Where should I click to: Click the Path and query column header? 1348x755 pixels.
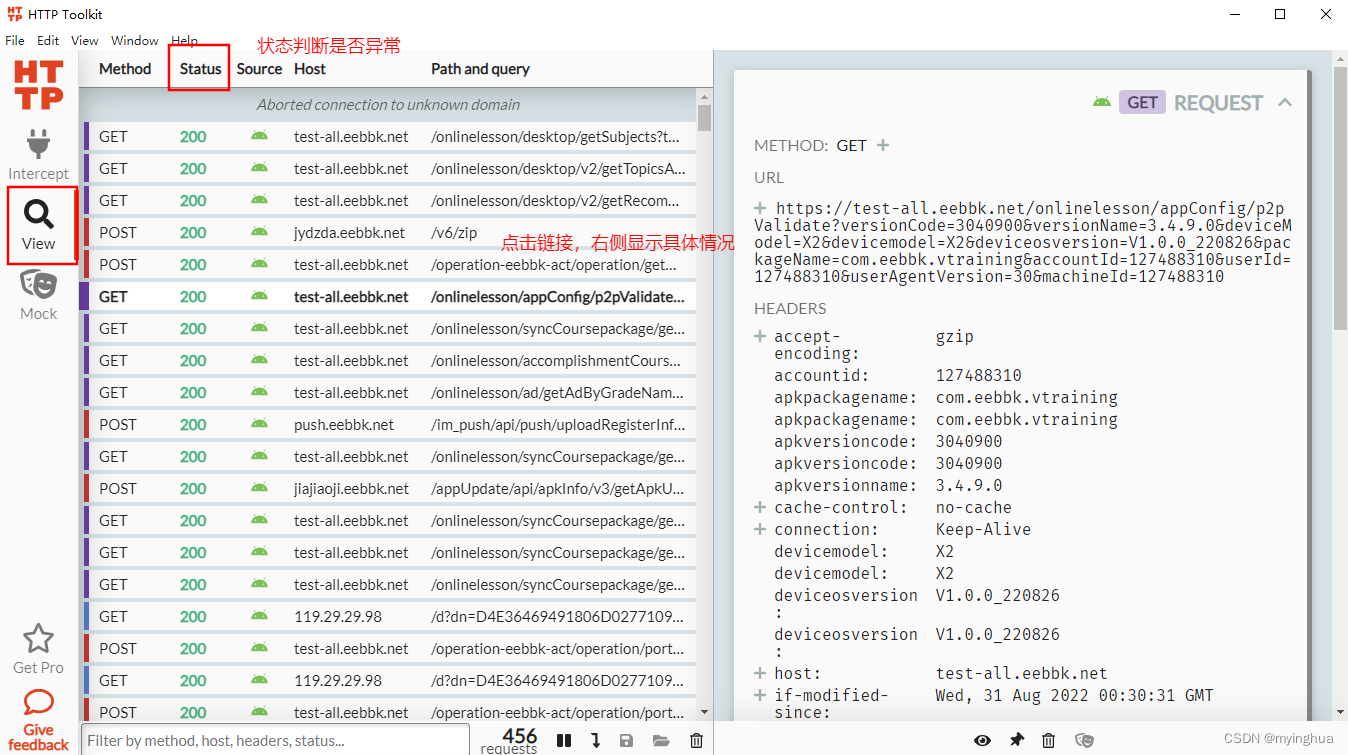[x=480, y=69]
